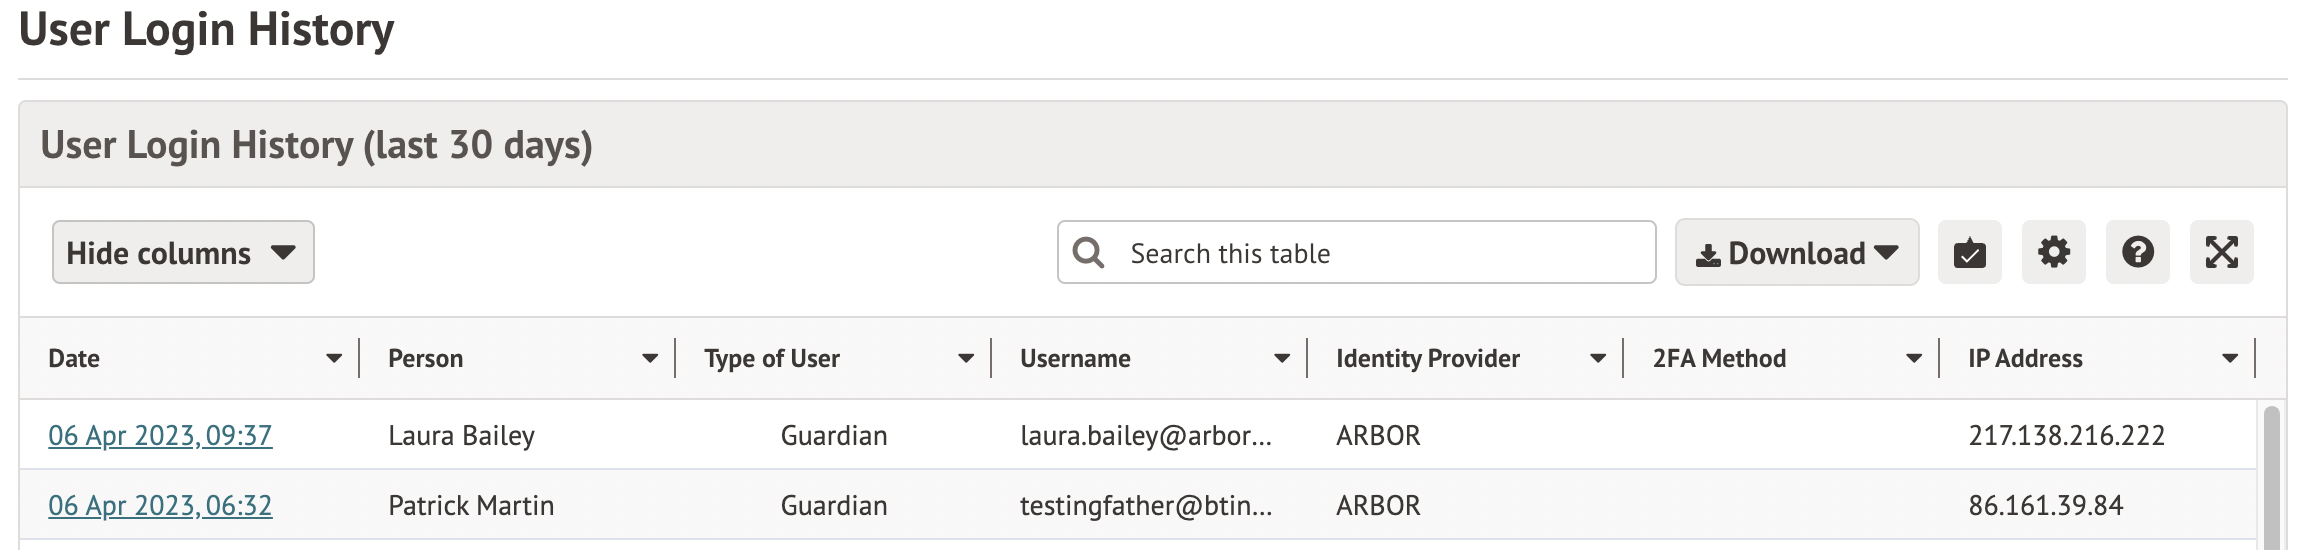Open the 06 Apr 2023, 06:32 login entry
The height and width of the screenshot is (550, 2308).
160,506
